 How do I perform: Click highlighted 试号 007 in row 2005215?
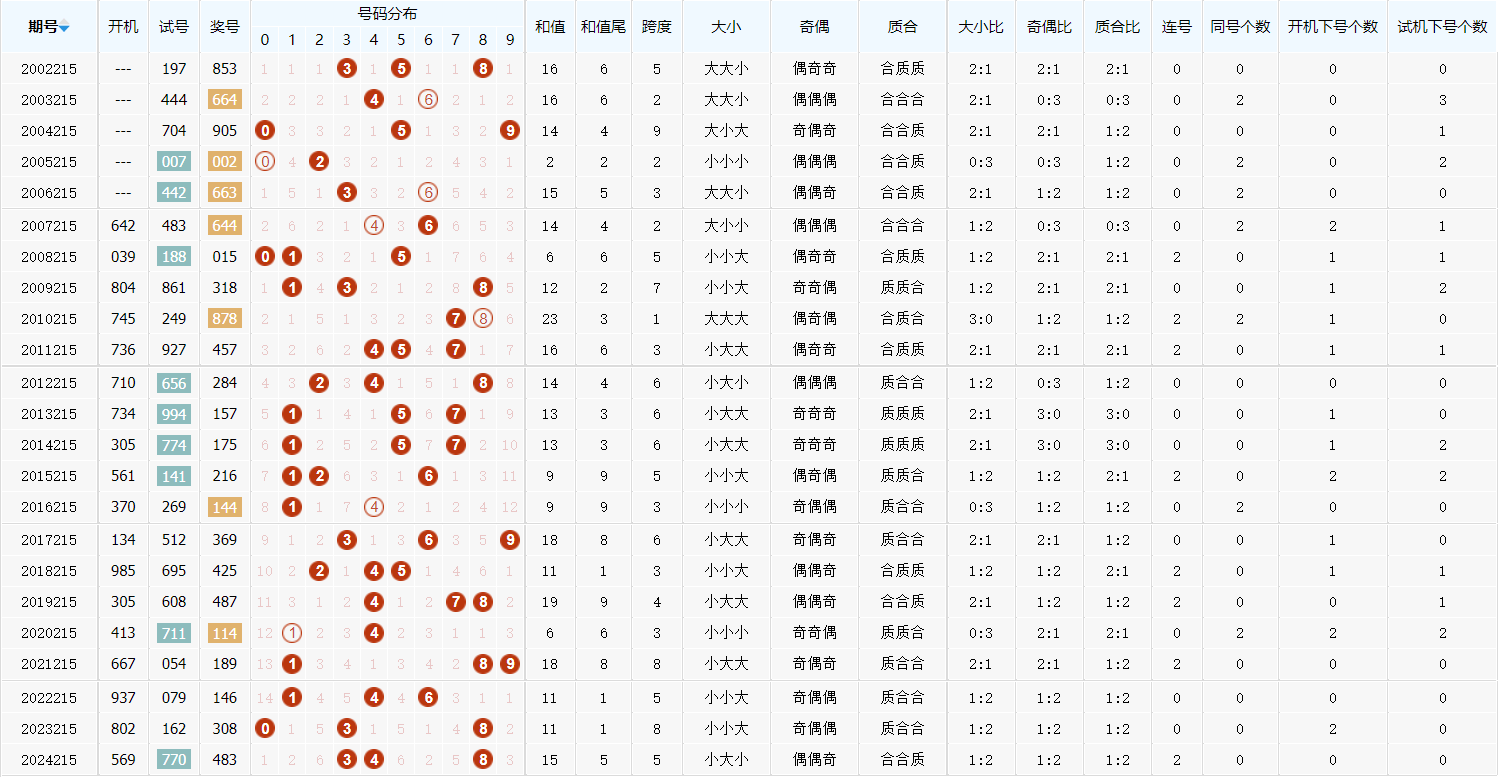tap(174, 161)
